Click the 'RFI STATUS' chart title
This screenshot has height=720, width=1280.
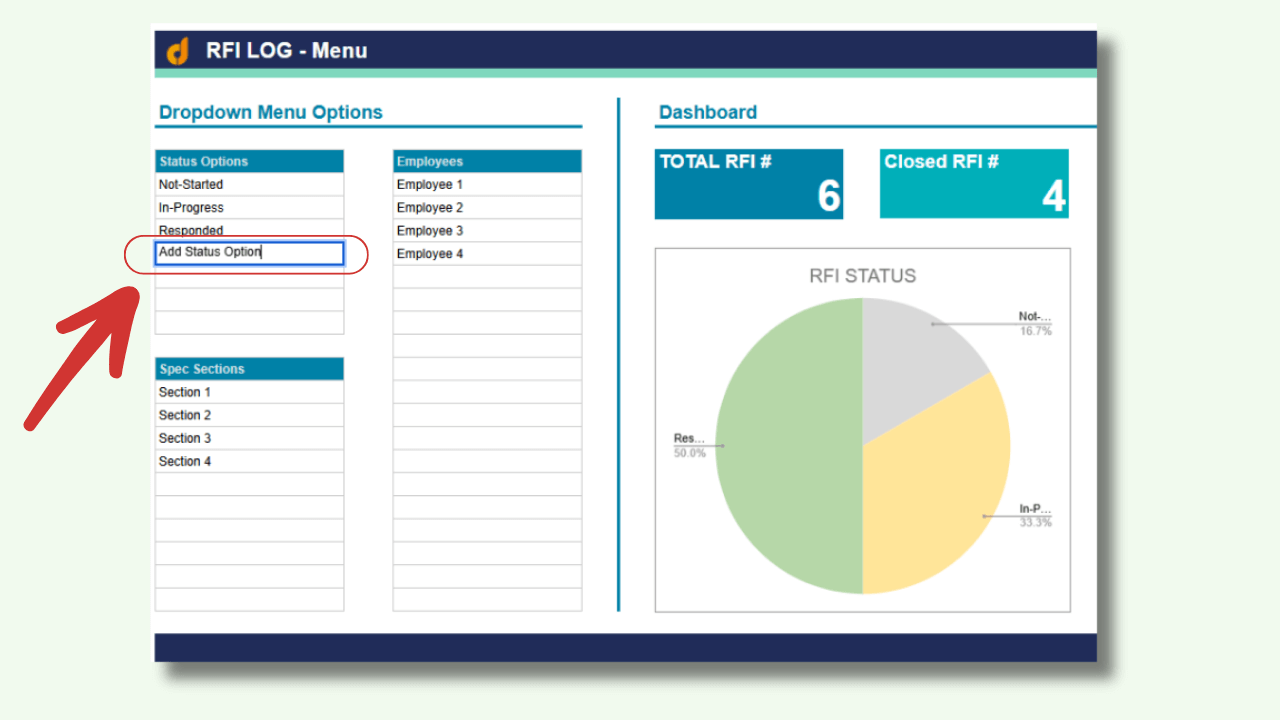click(862, 276)
